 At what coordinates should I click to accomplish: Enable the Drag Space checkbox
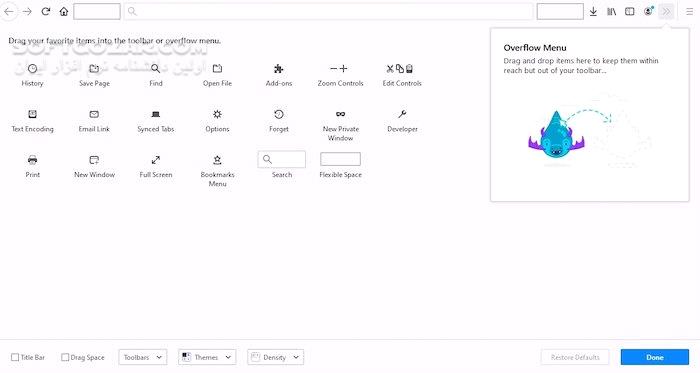pos(65,357)
